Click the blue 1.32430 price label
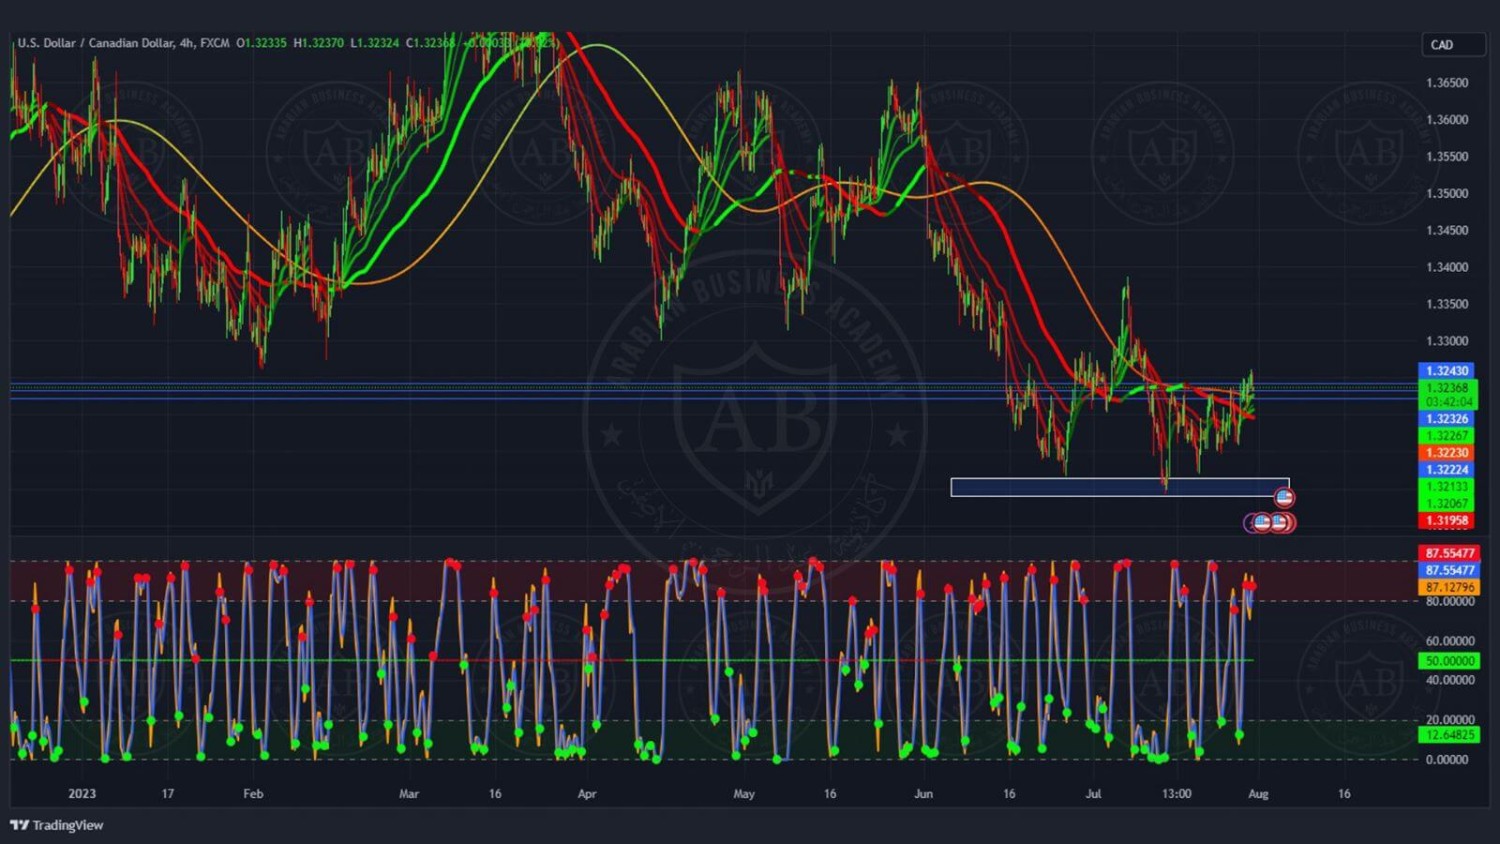Screen dimensions: 1500x844 (1446, 371)
